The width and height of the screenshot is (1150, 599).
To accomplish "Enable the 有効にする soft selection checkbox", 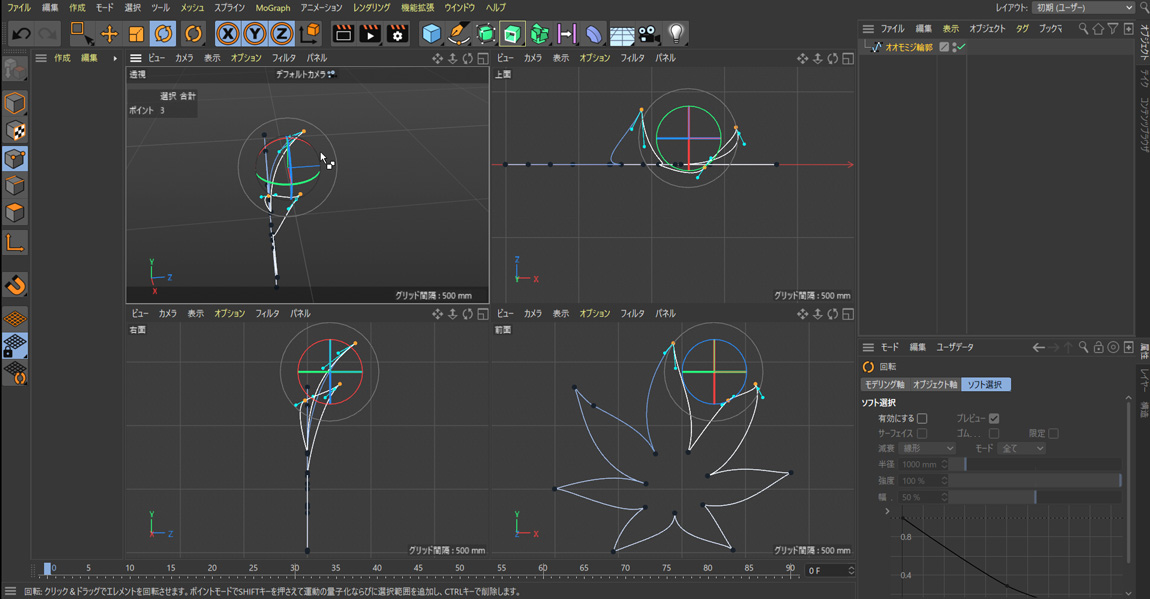I will [x=922, y=419].
